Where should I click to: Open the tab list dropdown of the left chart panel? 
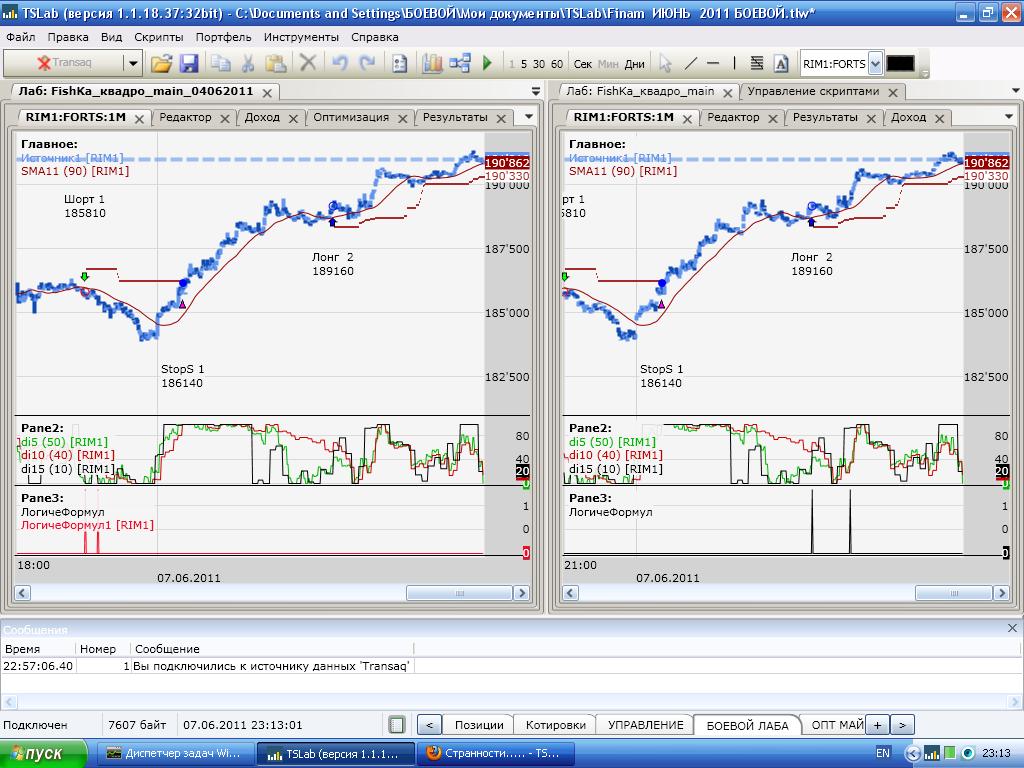click(529, 117)
